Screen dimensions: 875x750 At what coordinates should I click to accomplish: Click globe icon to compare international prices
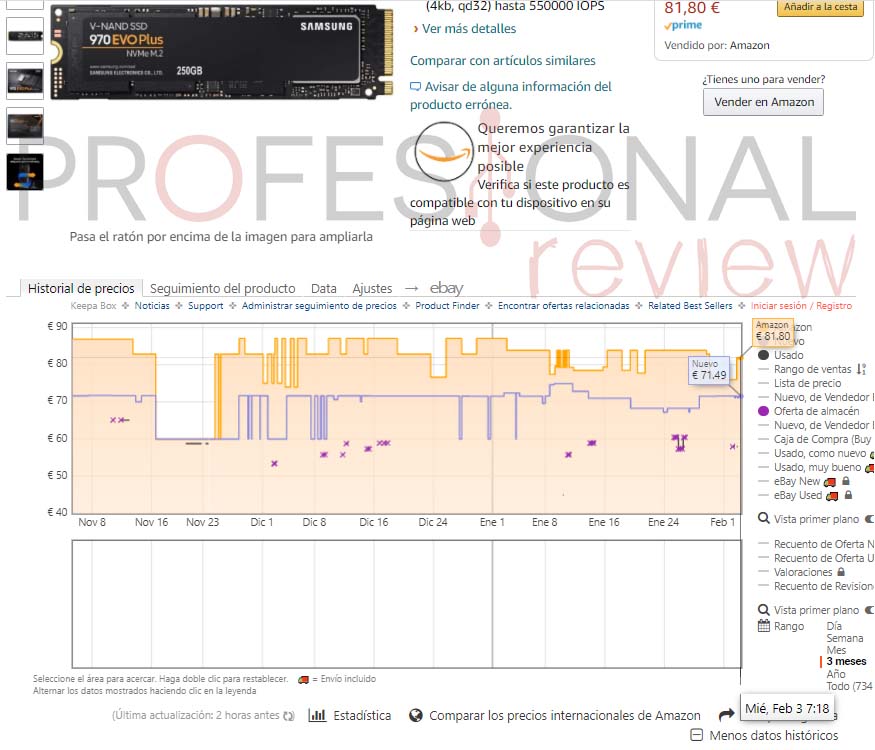416,715
